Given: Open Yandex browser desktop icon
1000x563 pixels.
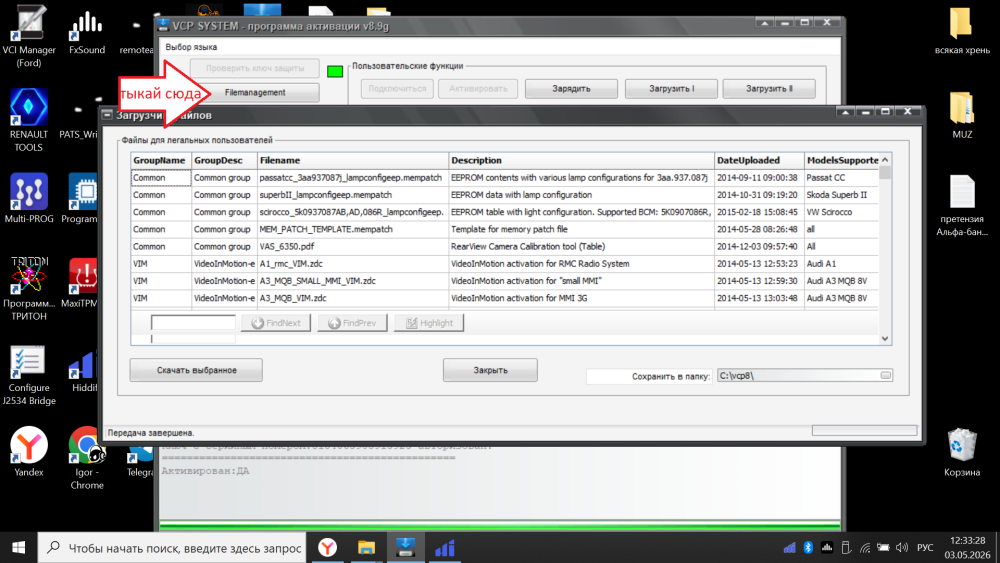Looking at the screenshot, I should pyautogui.click(x=29, y=451).
